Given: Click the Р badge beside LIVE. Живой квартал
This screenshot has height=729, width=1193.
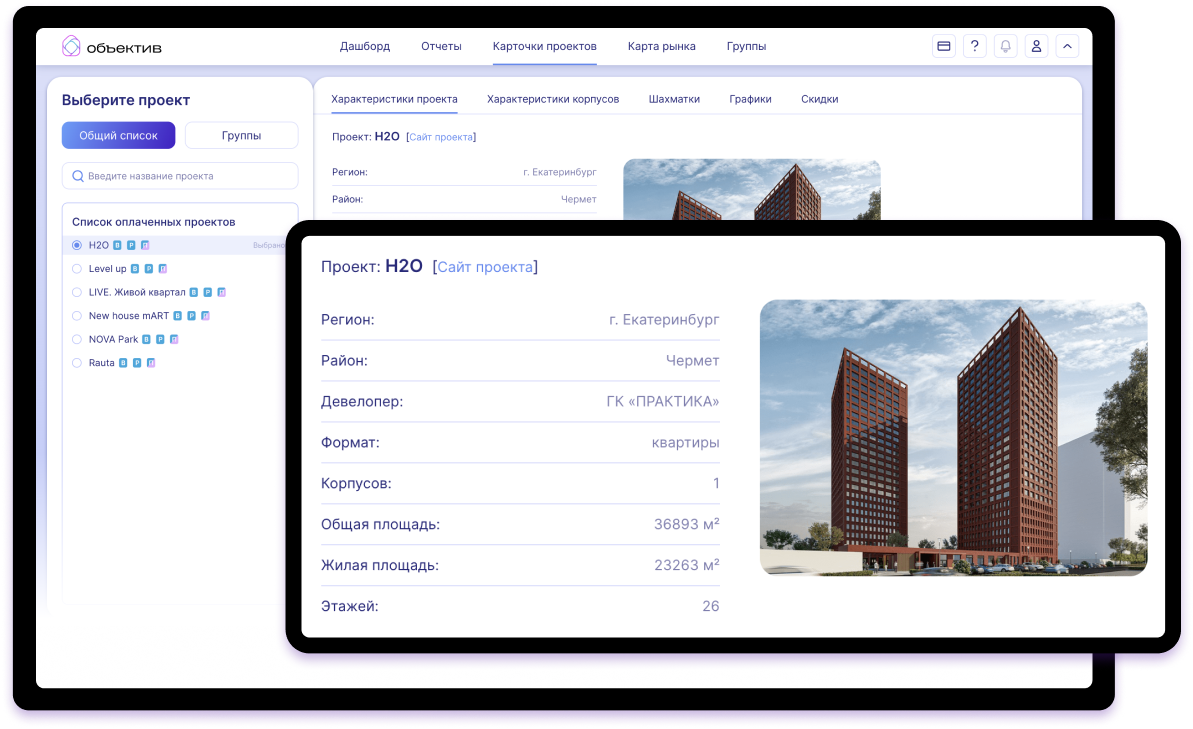Looking at the screenshot, I should 208,293.
